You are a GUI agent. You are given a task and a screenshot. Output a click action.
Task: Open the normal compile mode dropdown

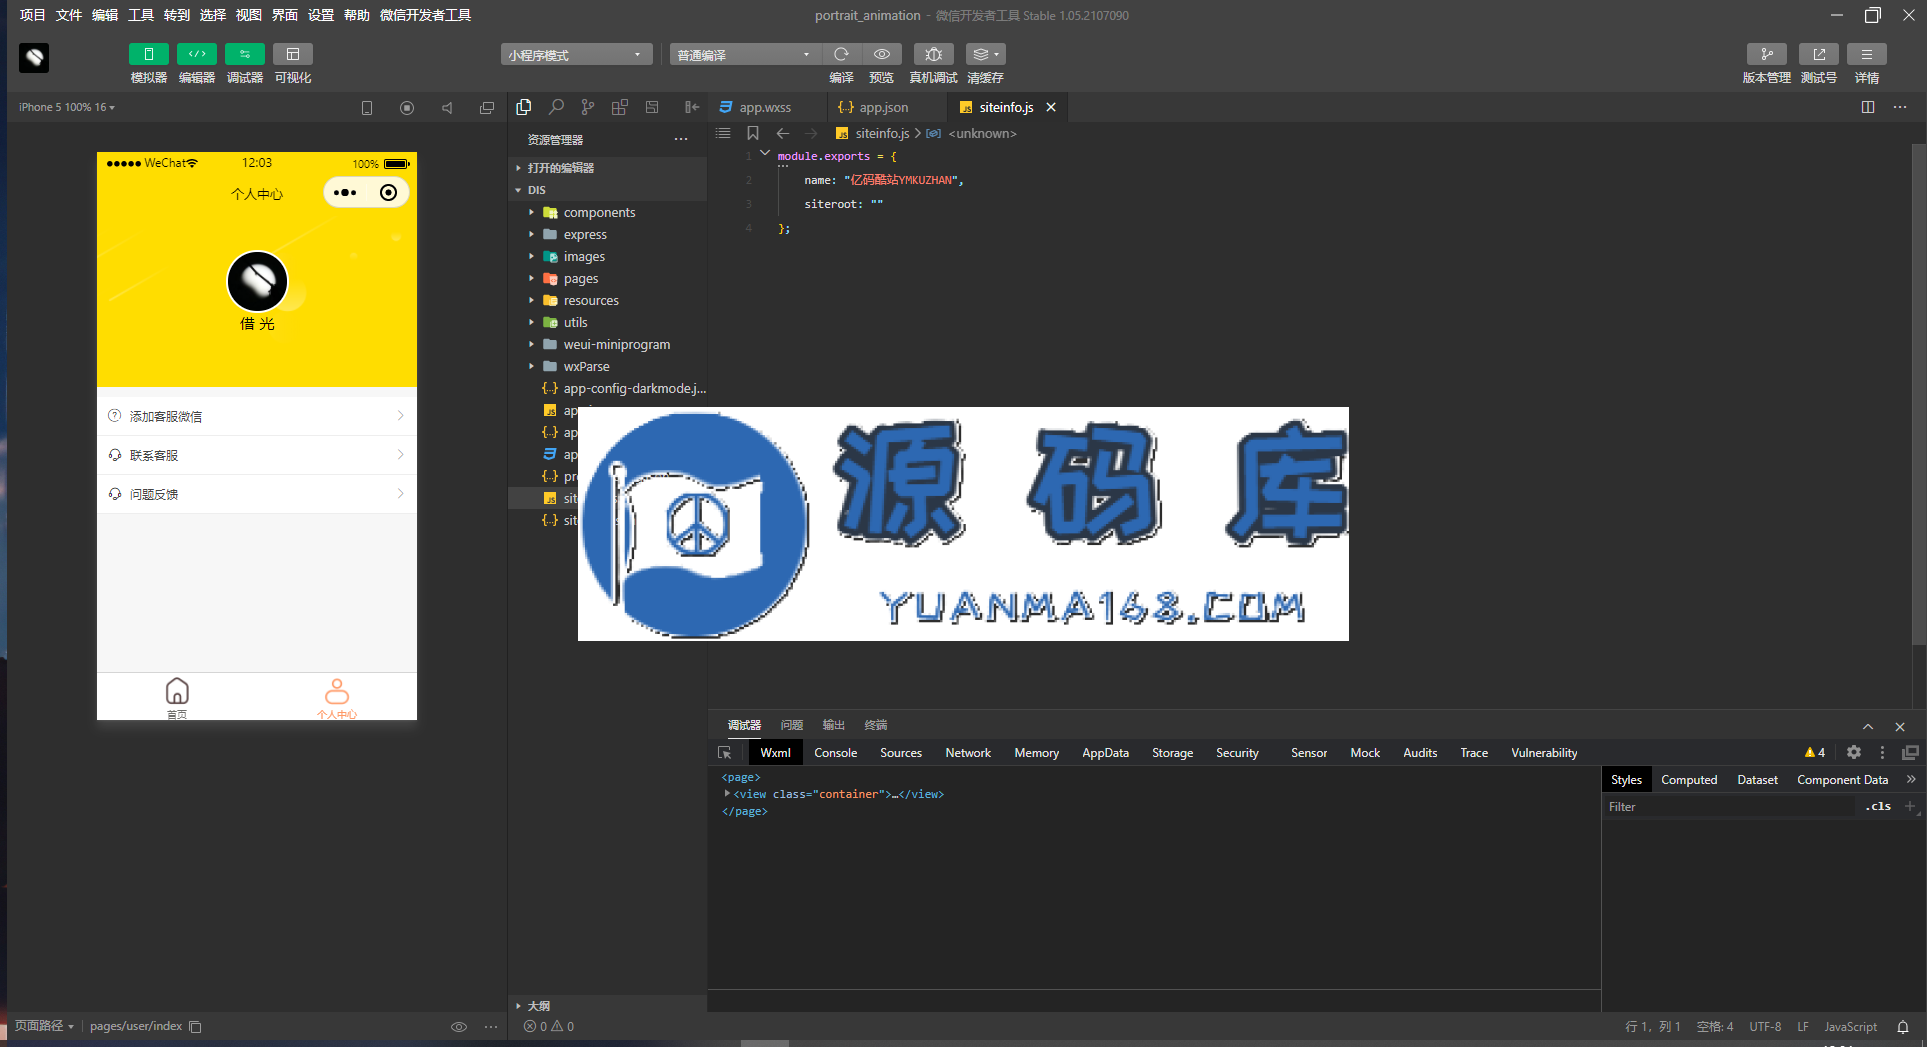(x=745, y=55)
